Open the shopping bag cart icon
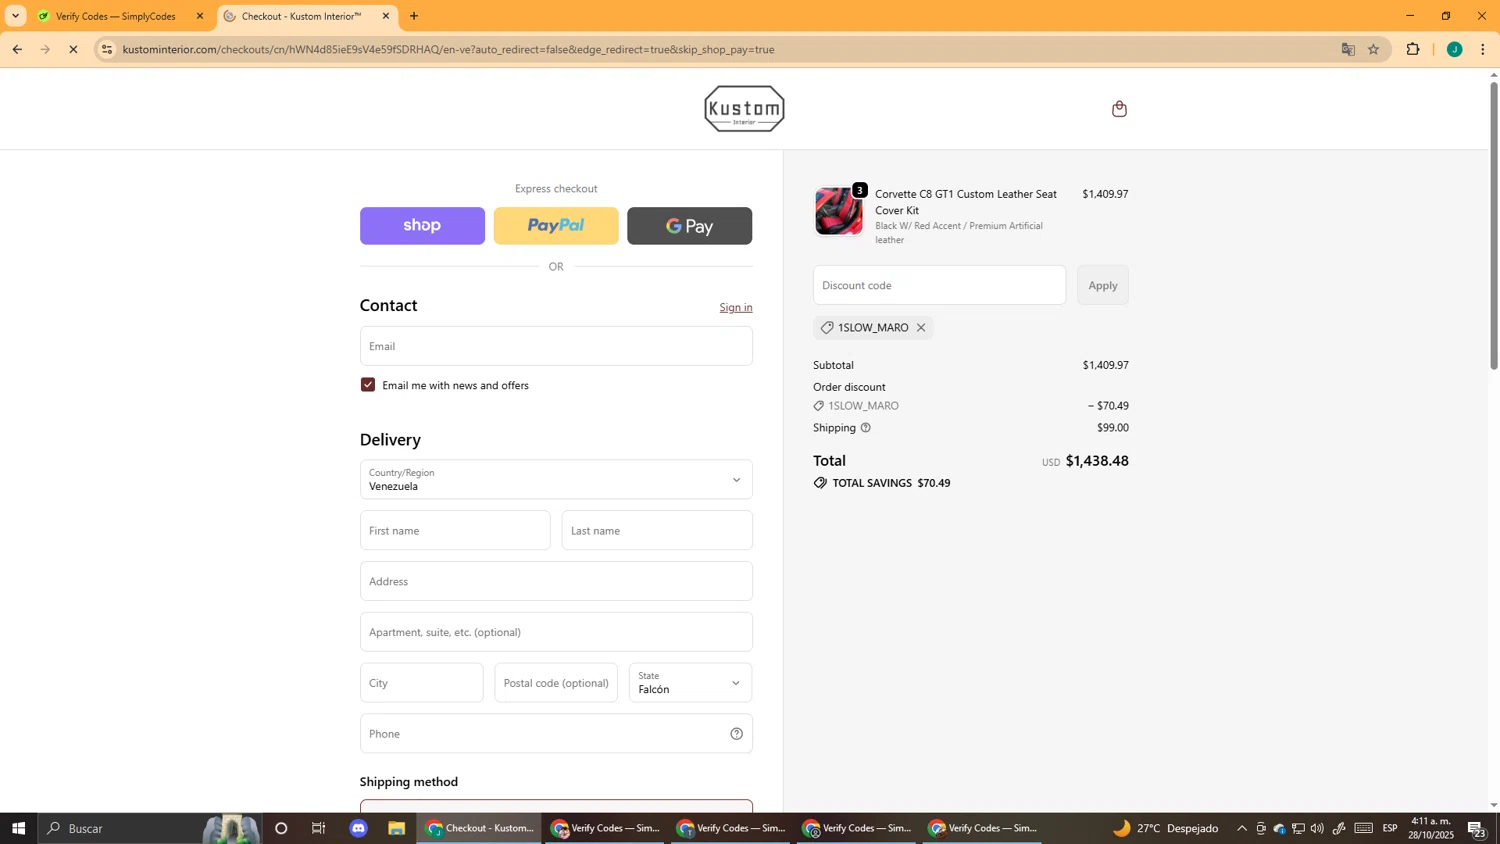1500x844 pixels. tap(1119, 108)
